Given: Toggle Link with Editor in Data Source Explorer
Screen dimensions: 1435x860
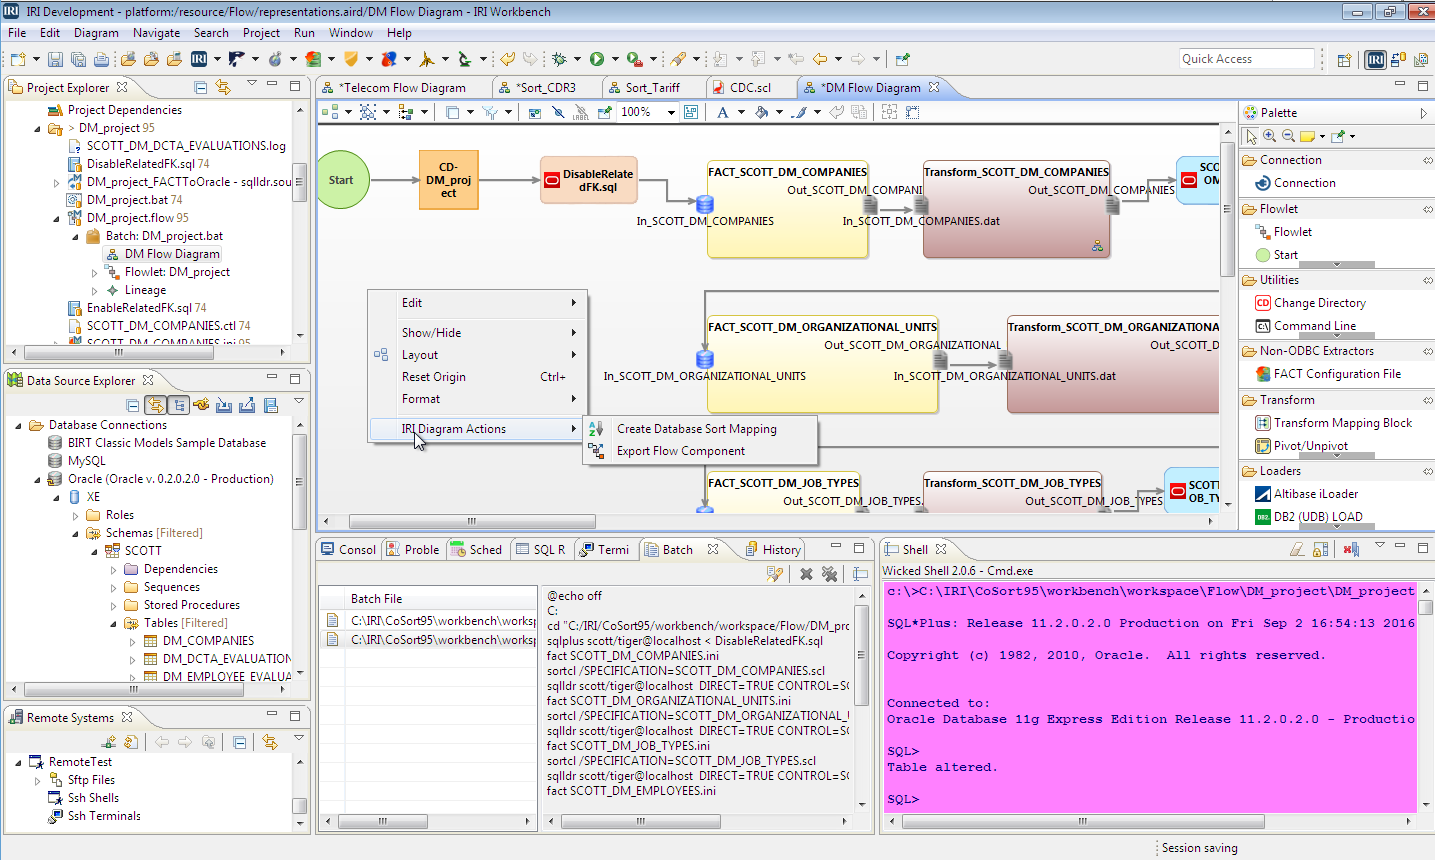Looking at the screenshot, I should pyautogui.click(x=155, y=405).
